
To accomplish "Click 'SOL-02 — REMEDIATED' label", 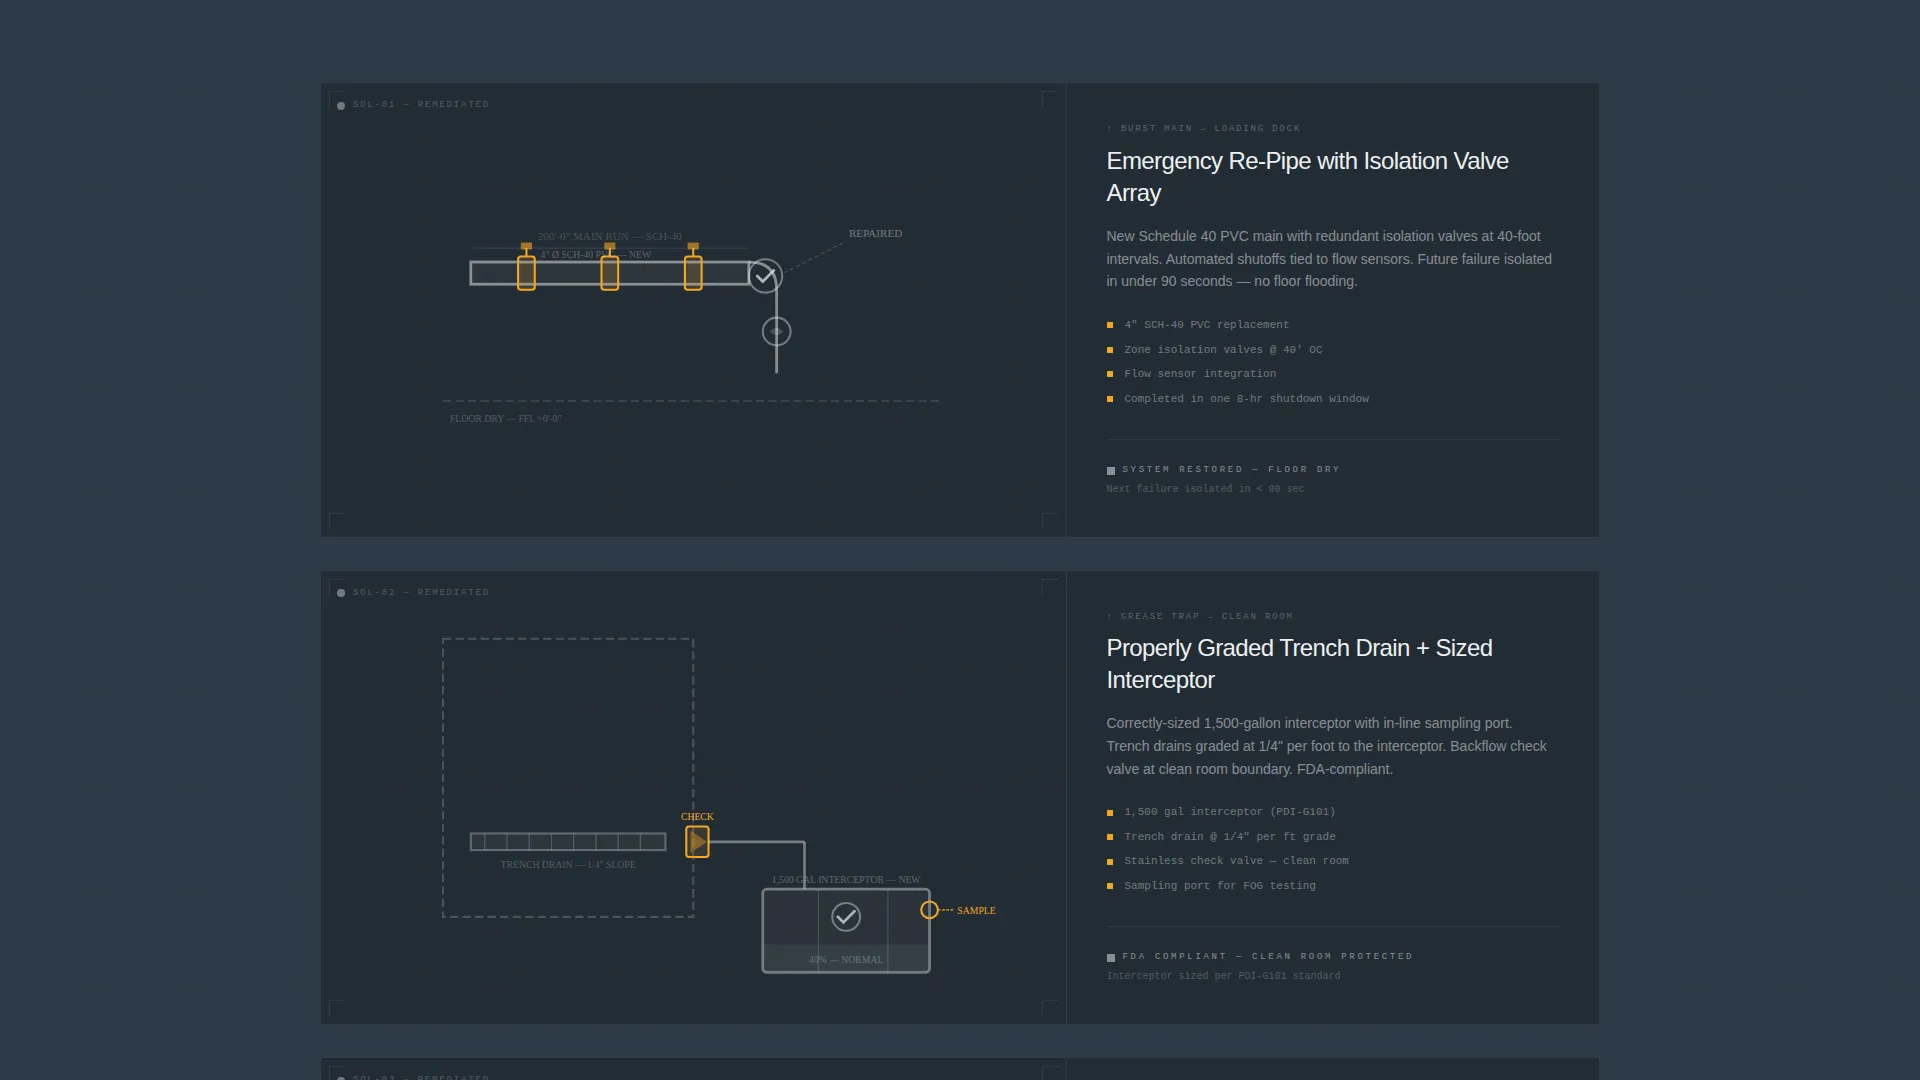I will pos(420,592).
